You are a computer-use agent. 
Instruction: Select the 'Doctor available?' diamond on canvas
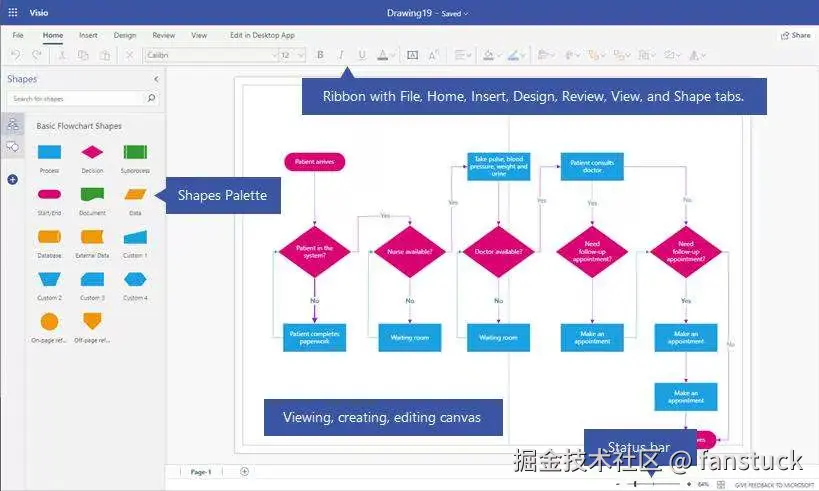point(498,251)
